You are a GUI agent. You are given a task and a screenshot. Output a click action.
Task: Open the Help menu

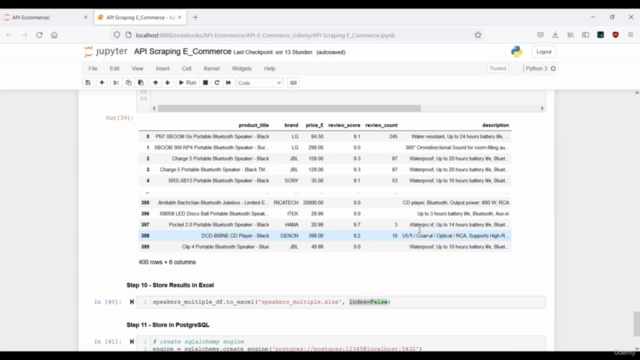tap(270, 69)
